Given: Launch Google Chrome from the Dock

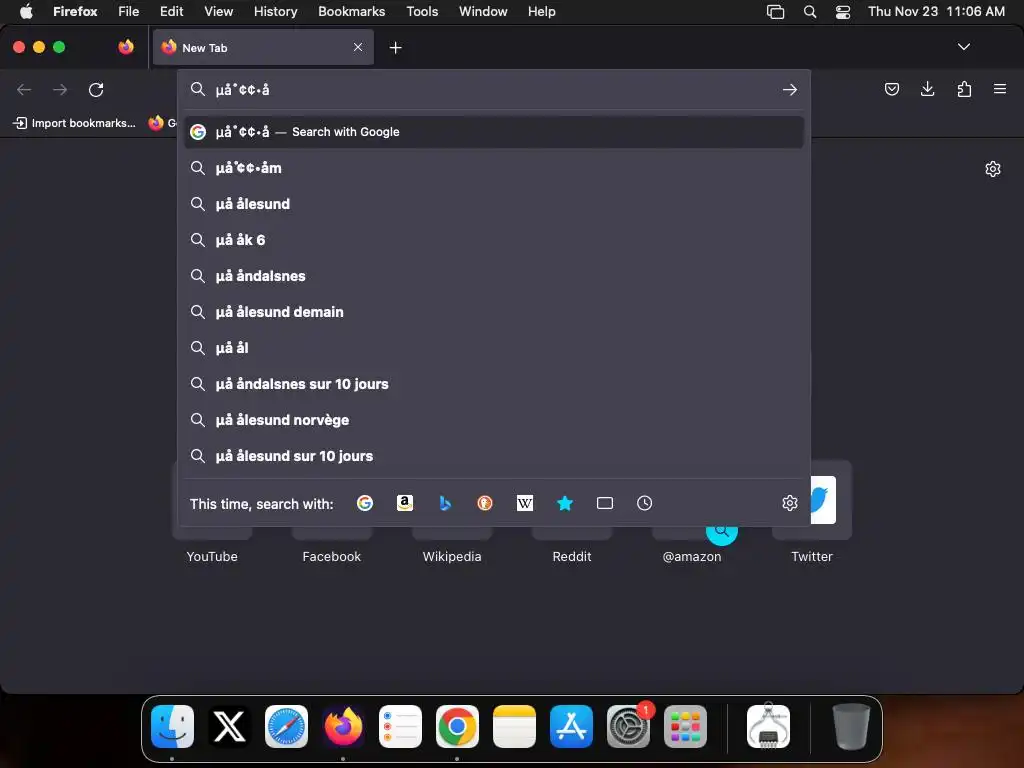Looking at the screenshot, I should tap(457, 726).
